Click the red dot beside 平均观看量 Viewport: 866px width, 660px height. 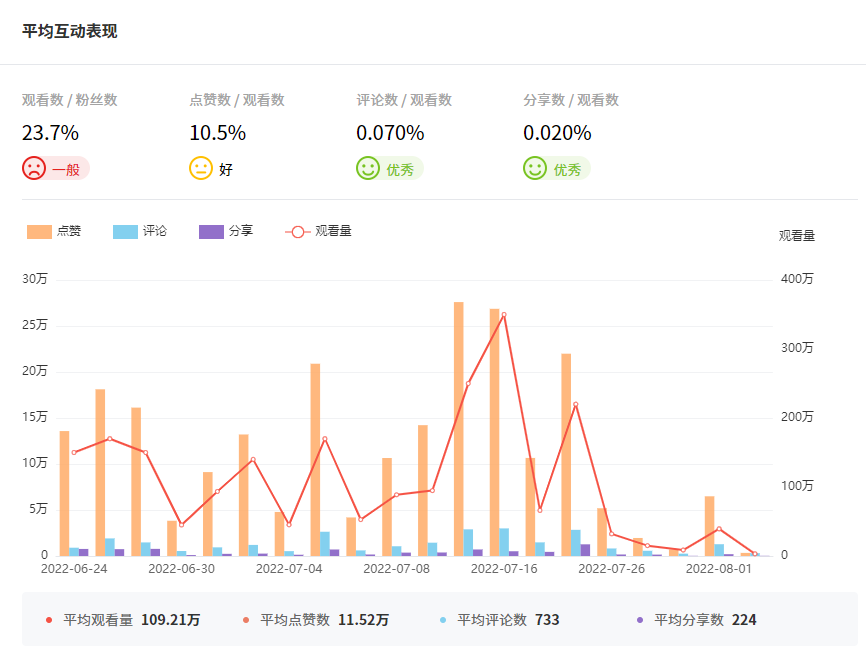click(49, 620)
